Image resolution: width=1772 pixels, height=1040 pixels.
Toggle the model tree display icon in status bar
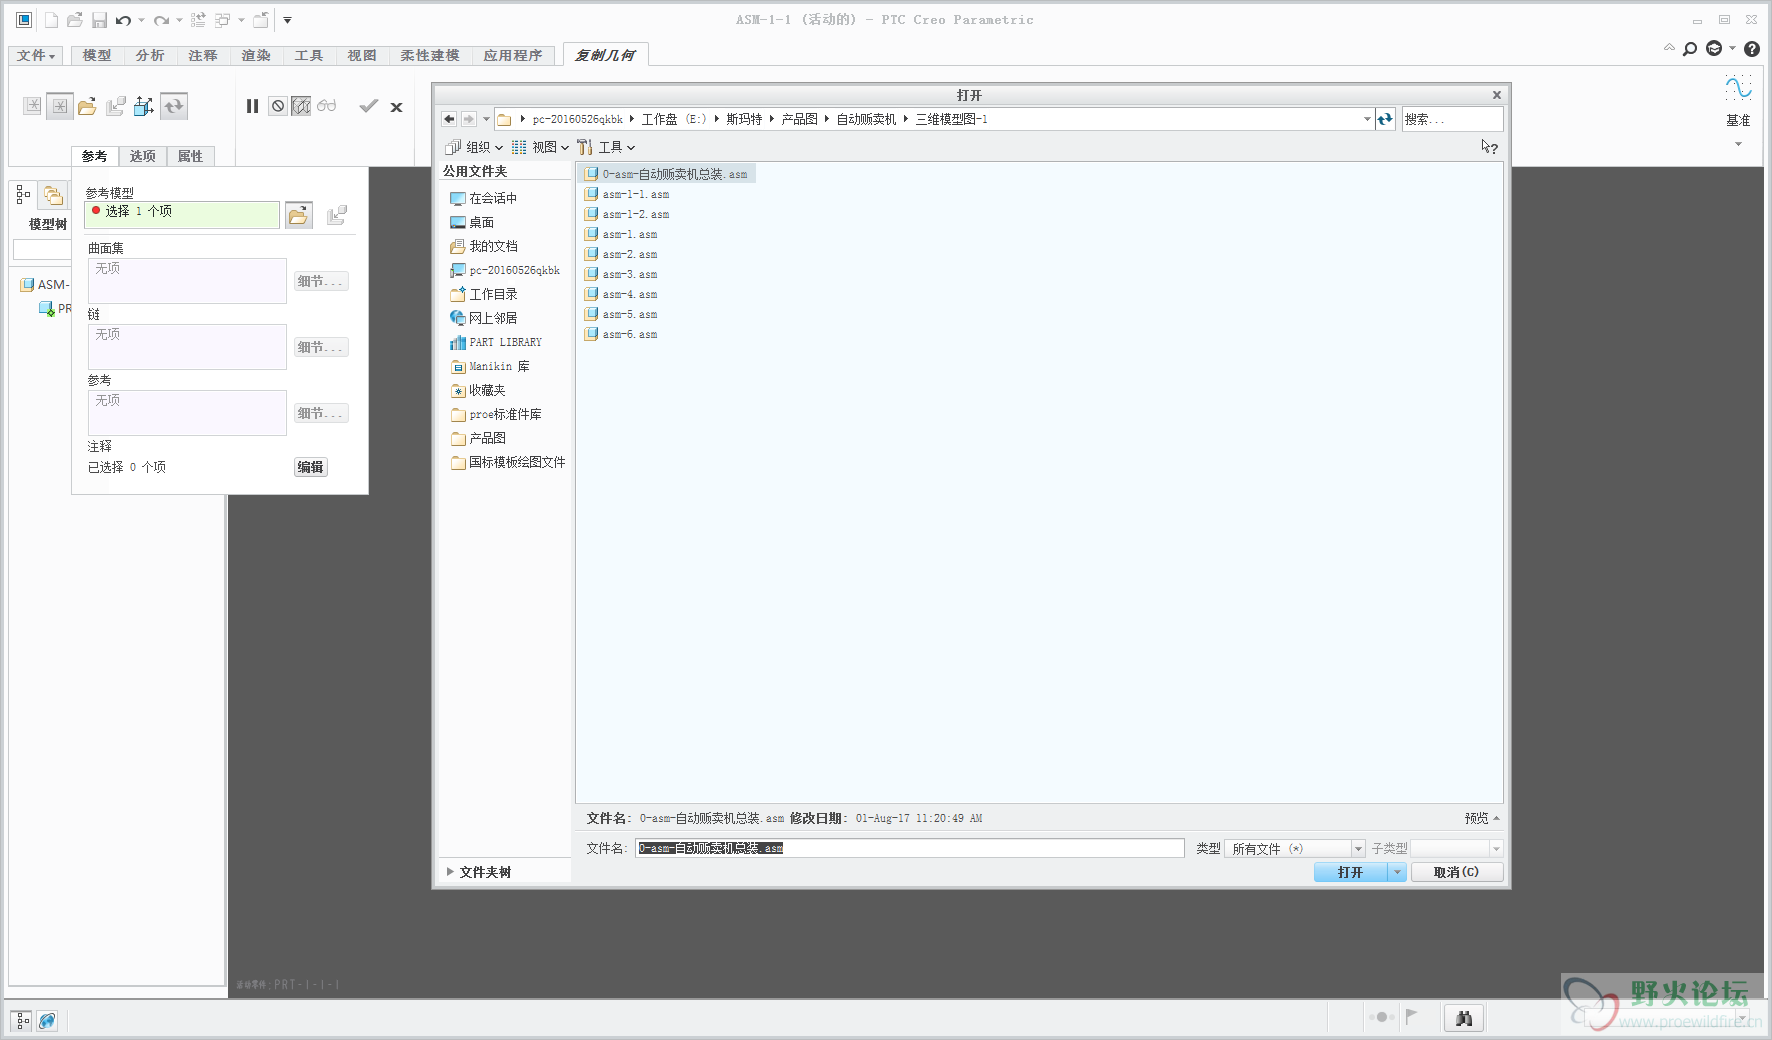pos(22,1021)
